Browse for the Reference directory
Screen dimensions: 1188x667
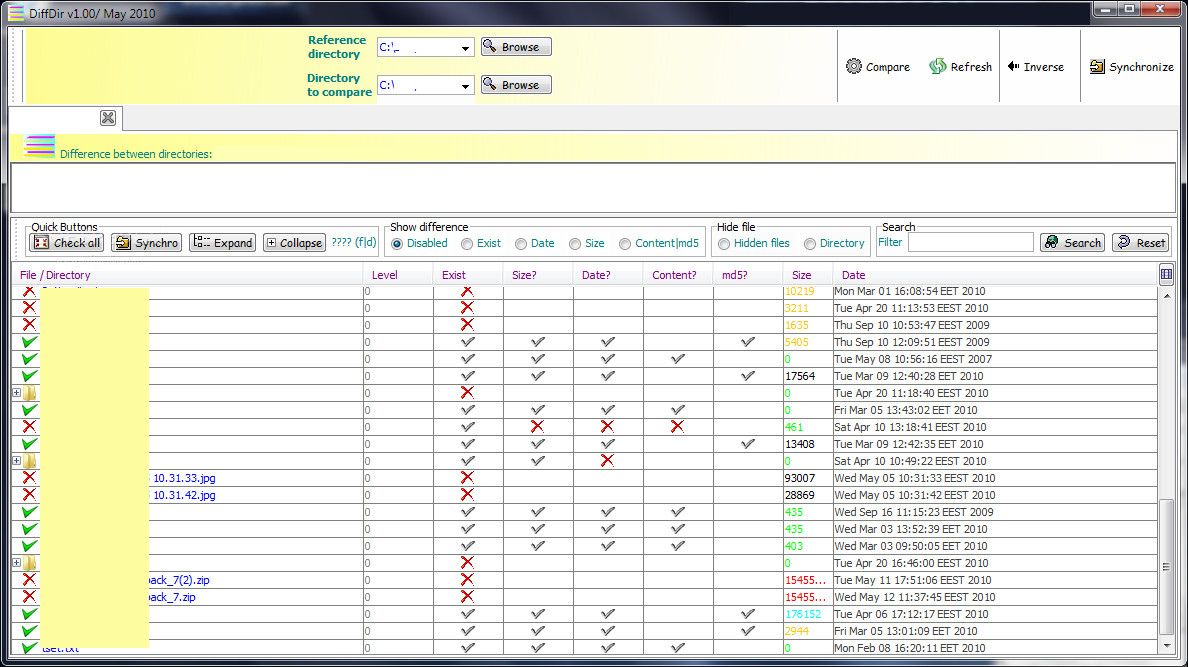coord(516,47)
